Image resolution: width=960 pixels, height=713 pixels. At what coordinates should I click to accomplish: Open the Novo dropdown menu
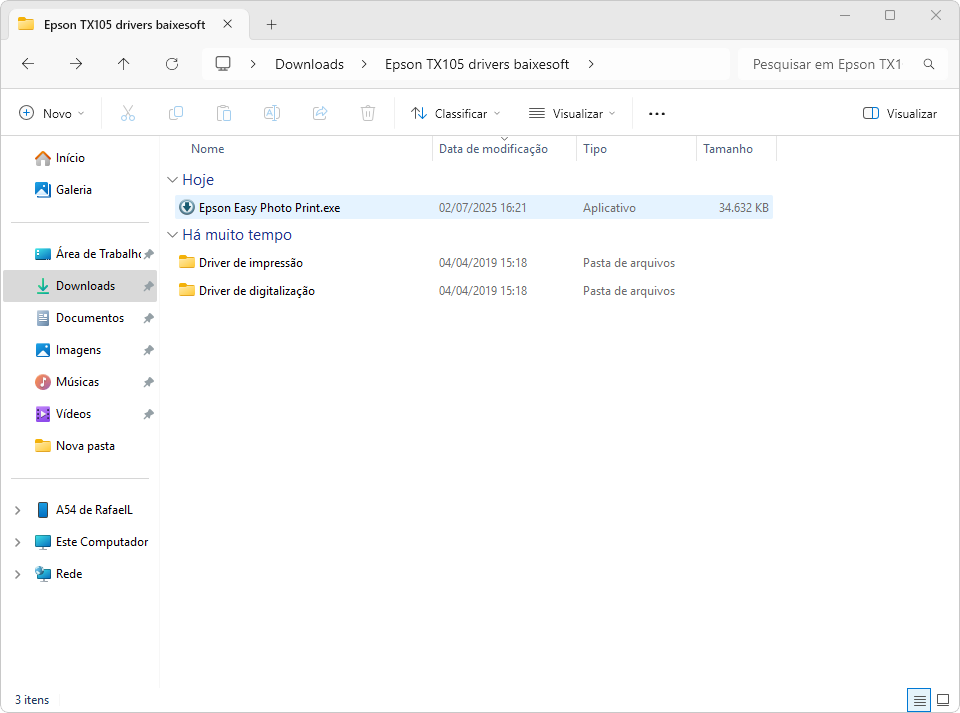point(52,114)
